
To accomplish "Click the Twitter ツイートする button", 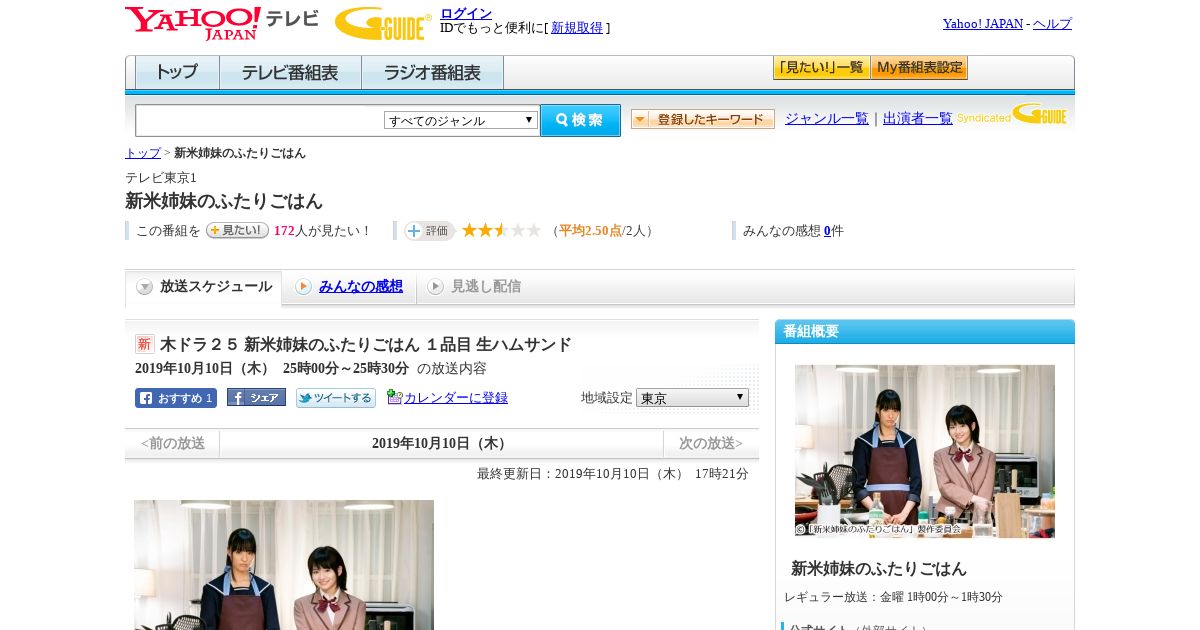I will (x=336, y=398).
